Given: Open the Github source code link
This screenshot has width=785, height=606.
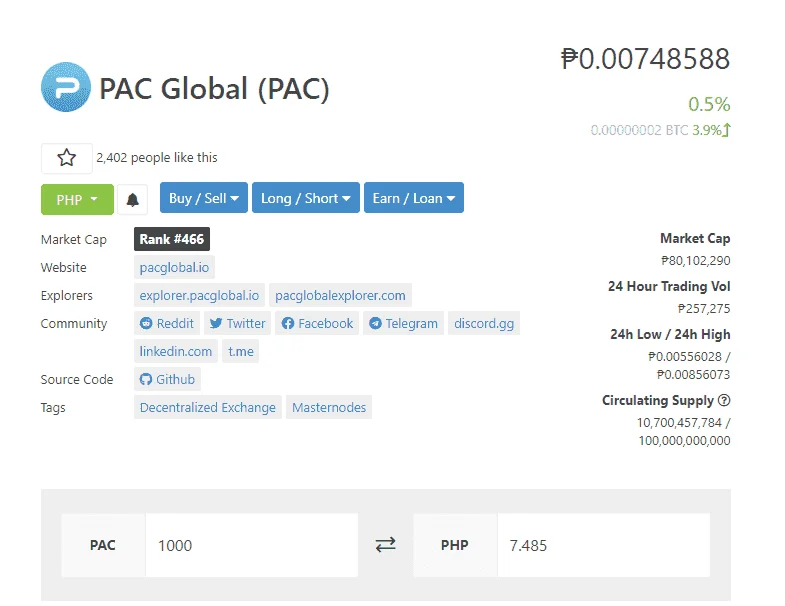Looking at the screenshot, I should point(167,380).
